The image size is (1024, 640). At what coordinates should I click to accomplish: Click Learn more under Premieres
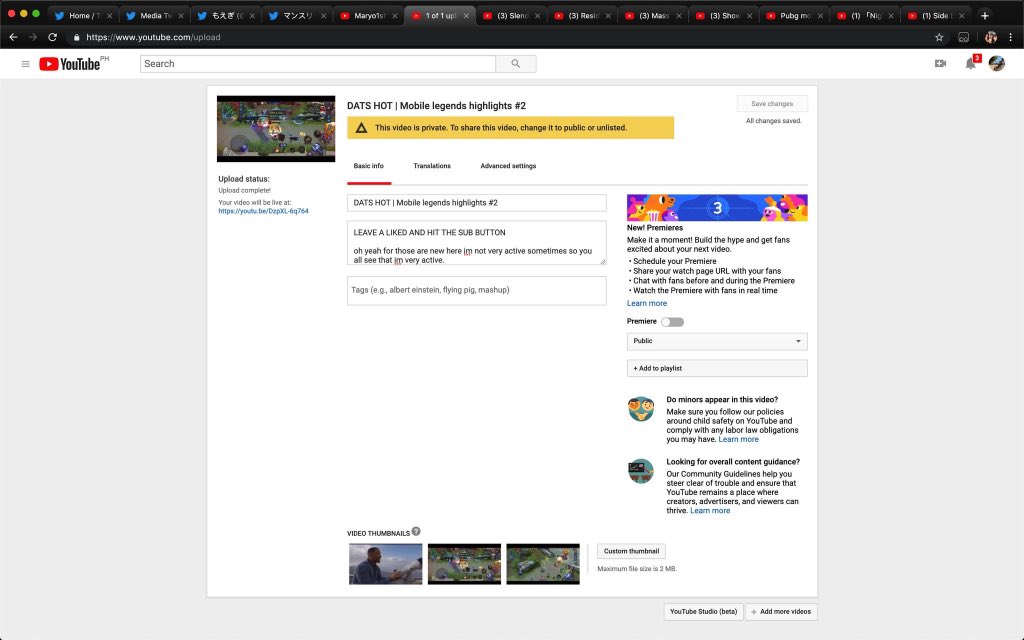(647, 303)
